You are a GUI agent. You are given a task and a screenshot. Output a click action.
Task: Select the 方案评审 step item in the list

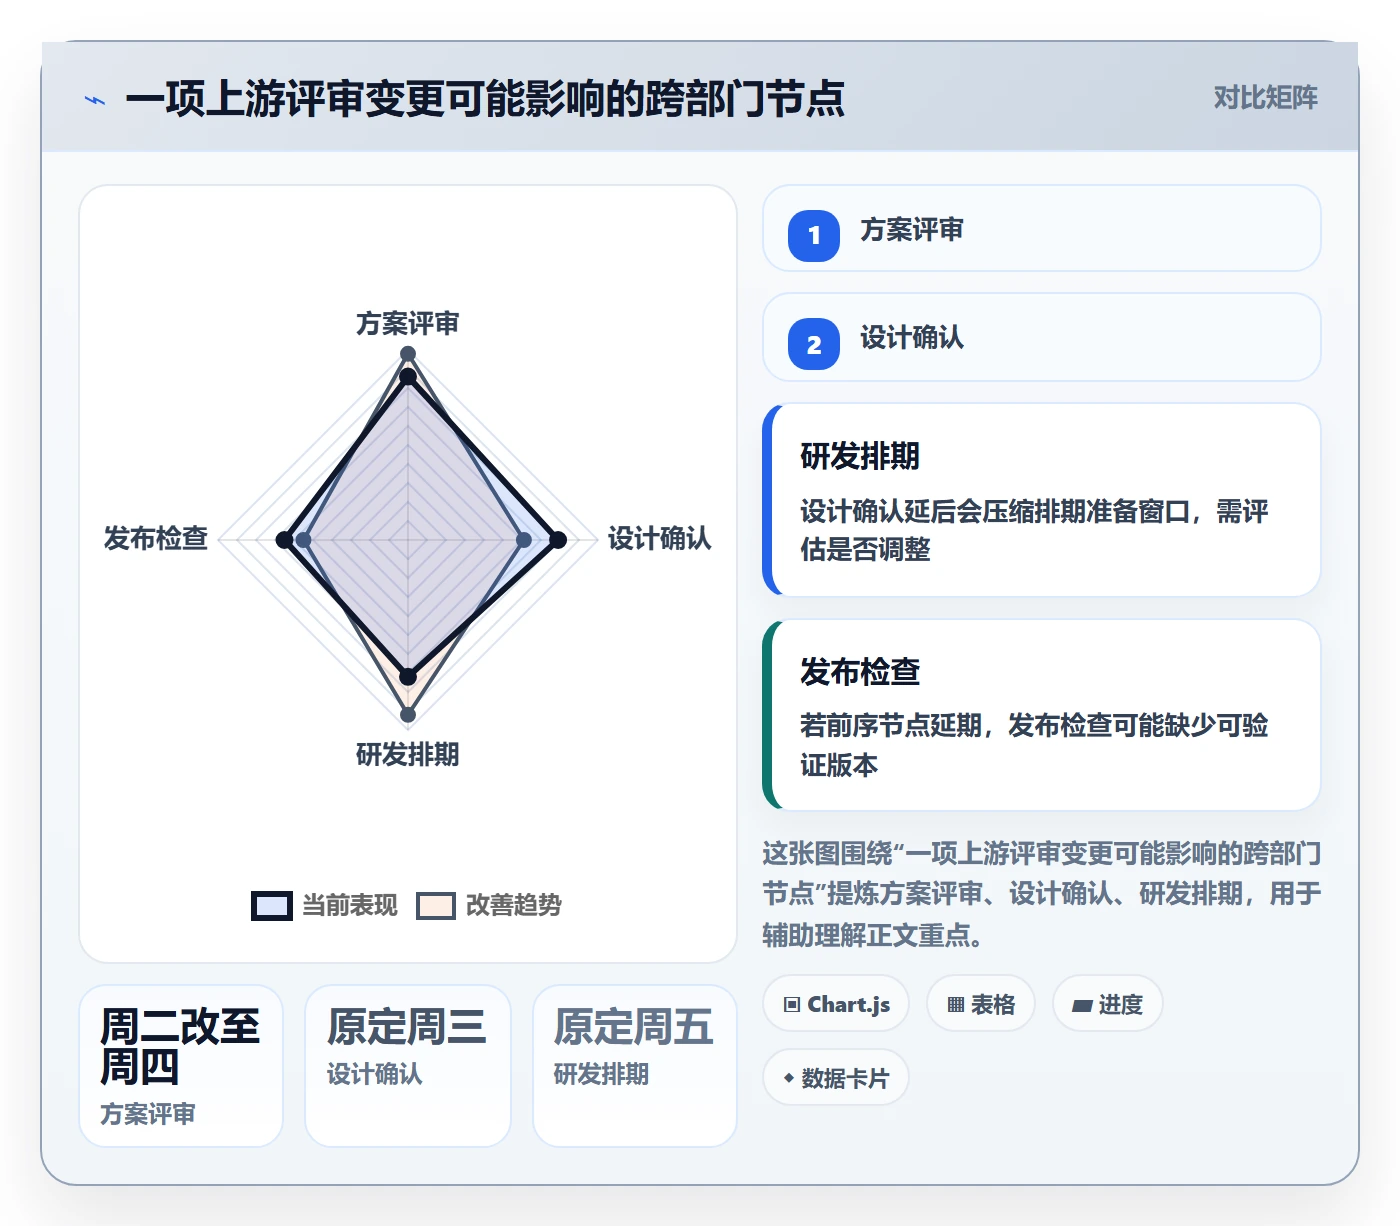[x=1041, y=228]
